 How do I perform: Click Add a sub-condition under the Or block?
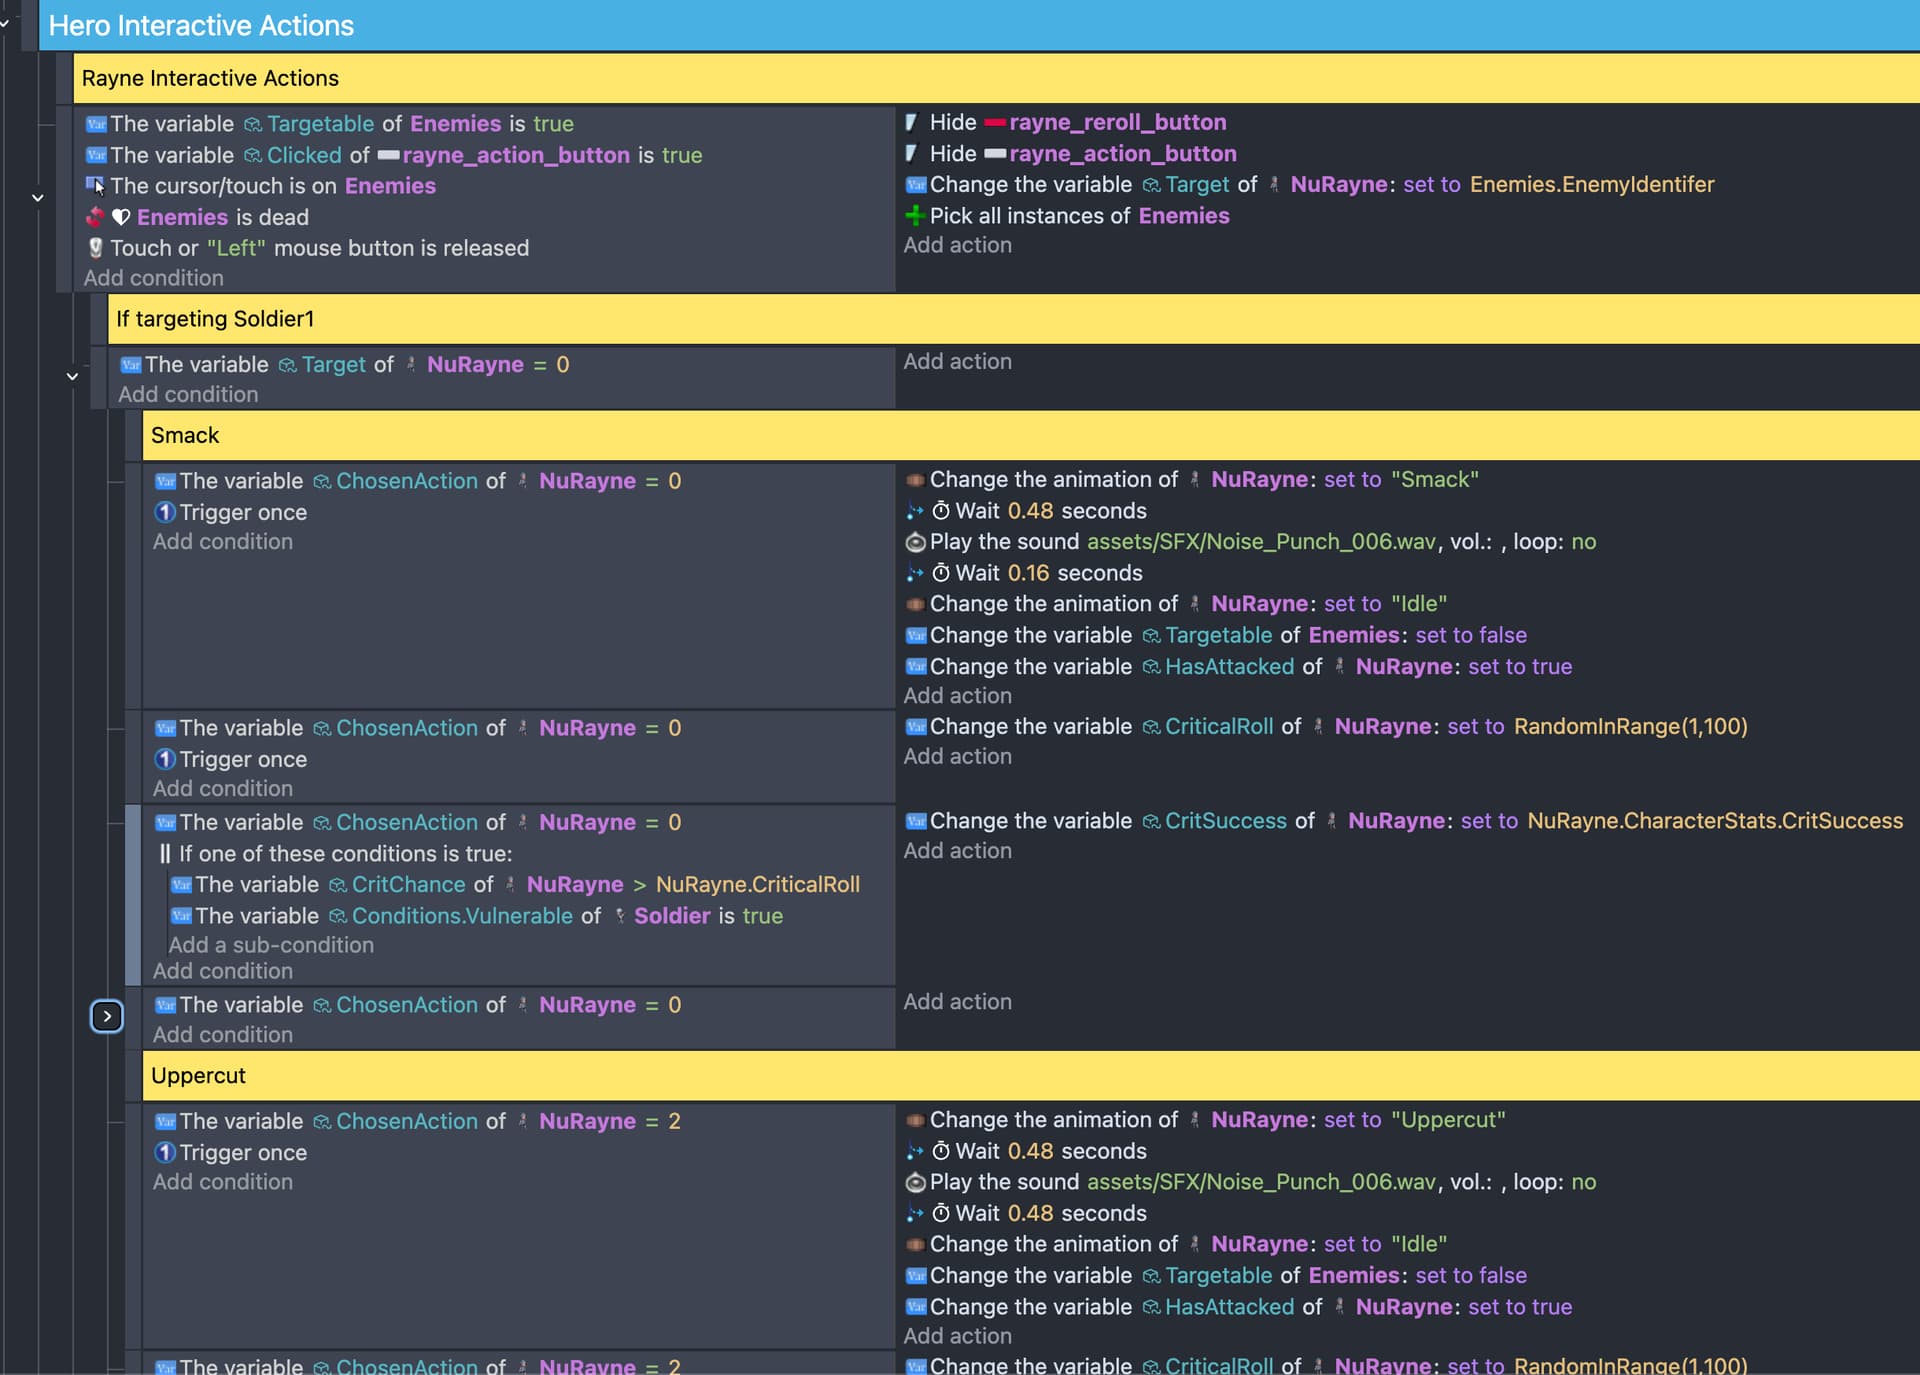pos(271,945)
